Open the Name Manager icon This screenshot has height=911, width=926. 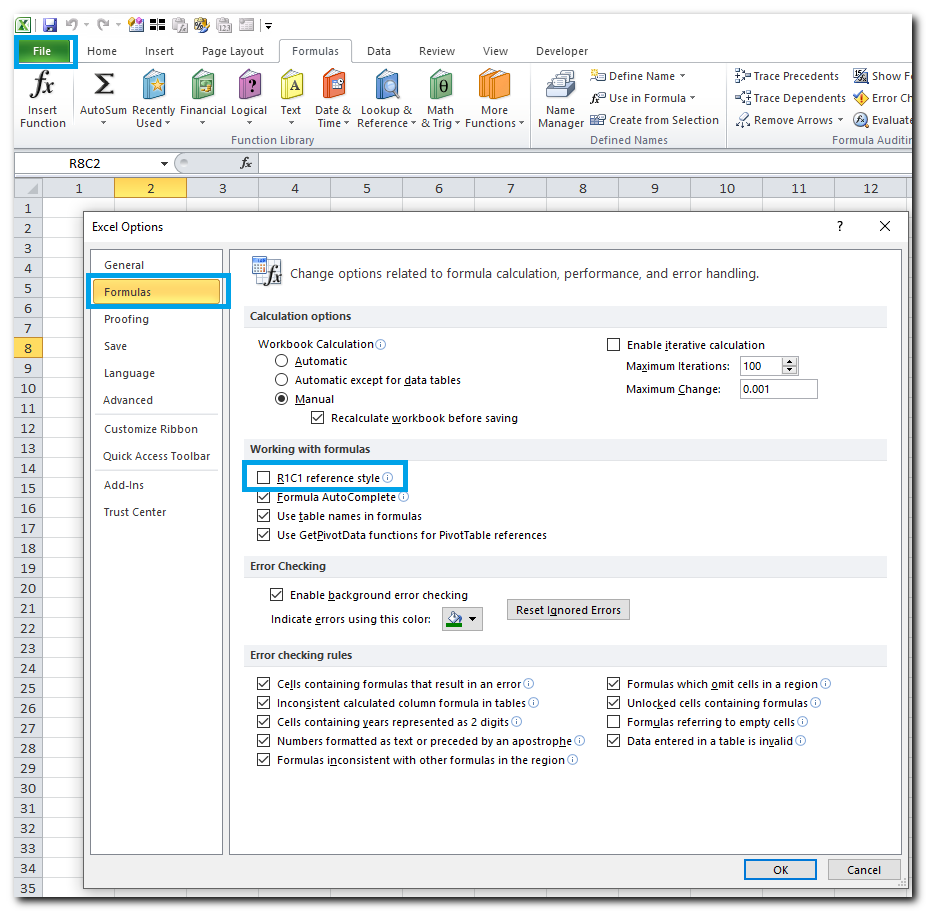[560, 86]
